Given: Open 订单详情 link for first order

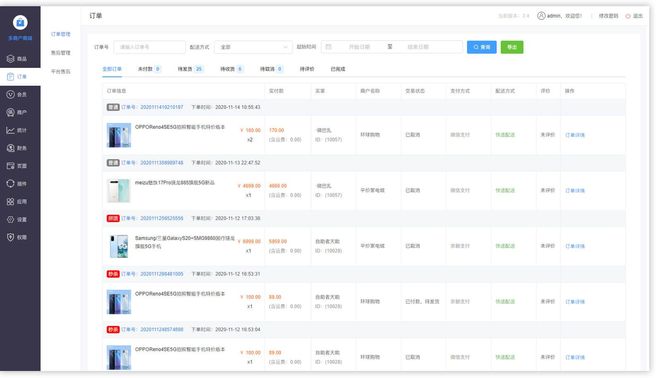Looking at the screenshot, I should click(575, 135).
